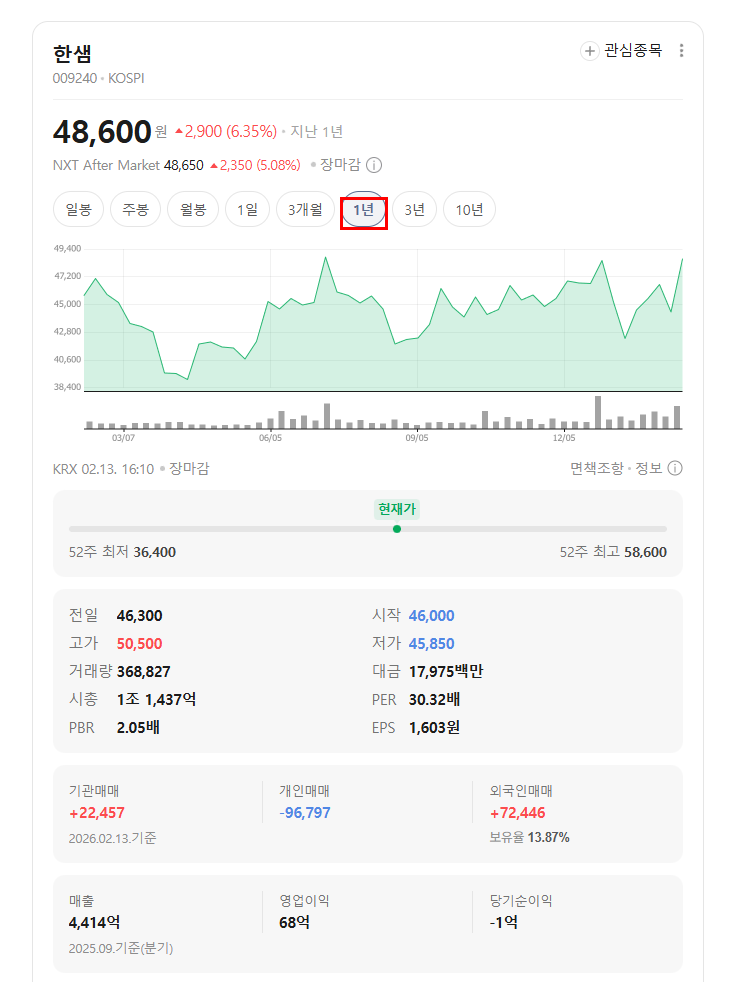Screen dimensions: 739x982
Task: Click the 2025.09.기준(분기) text
Action: (121, 948)
